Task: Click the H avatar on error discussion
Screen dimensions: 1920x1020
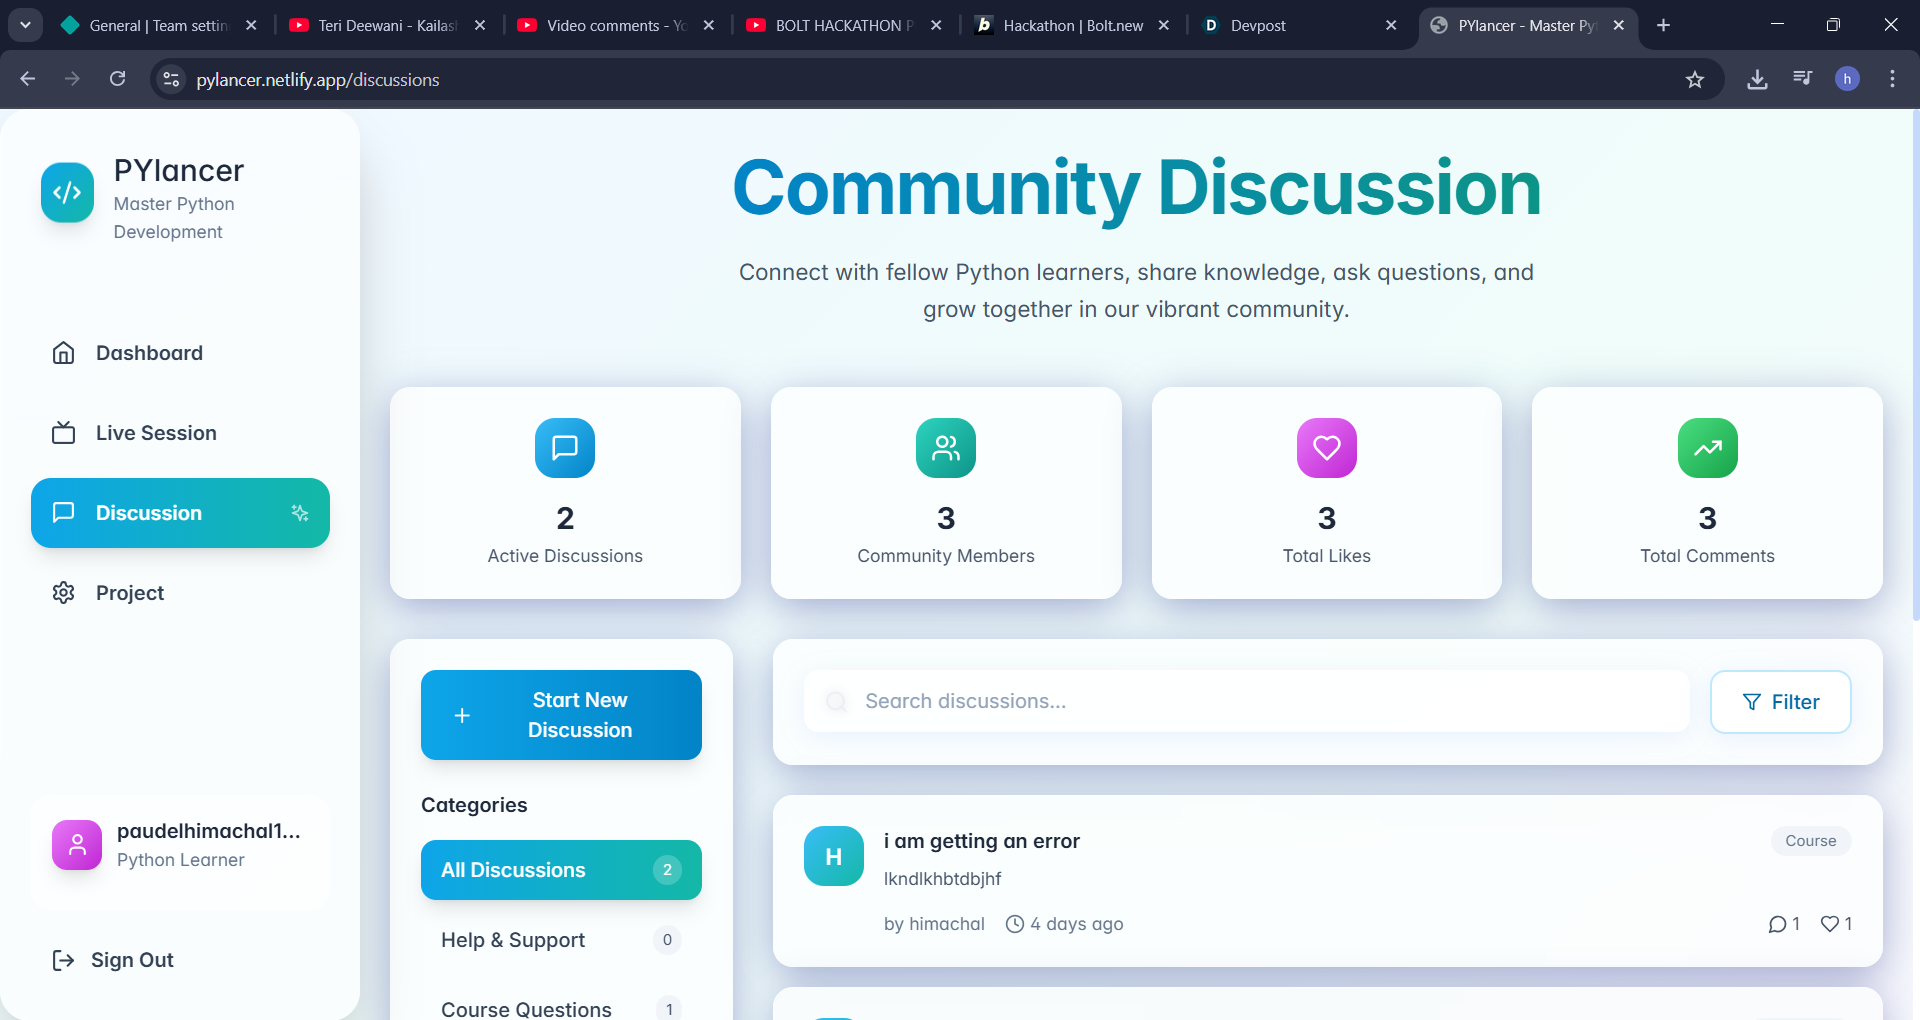Action: coord(834,856)
